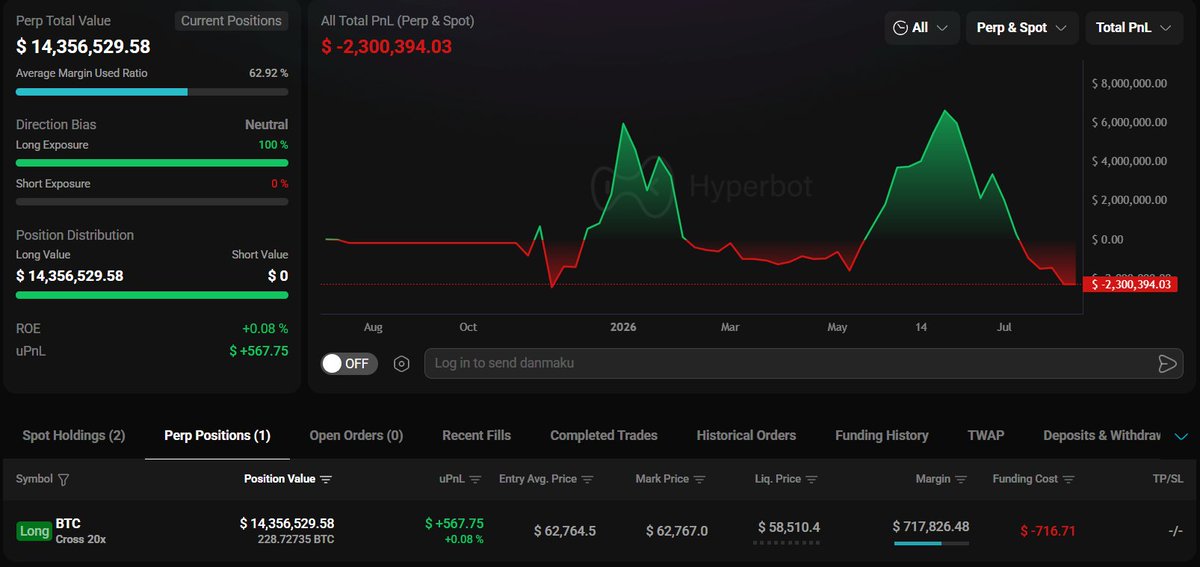The image size is (1200, 567).
Task: Open danmaku settings hexagon icon
Action: coord(402,364)
